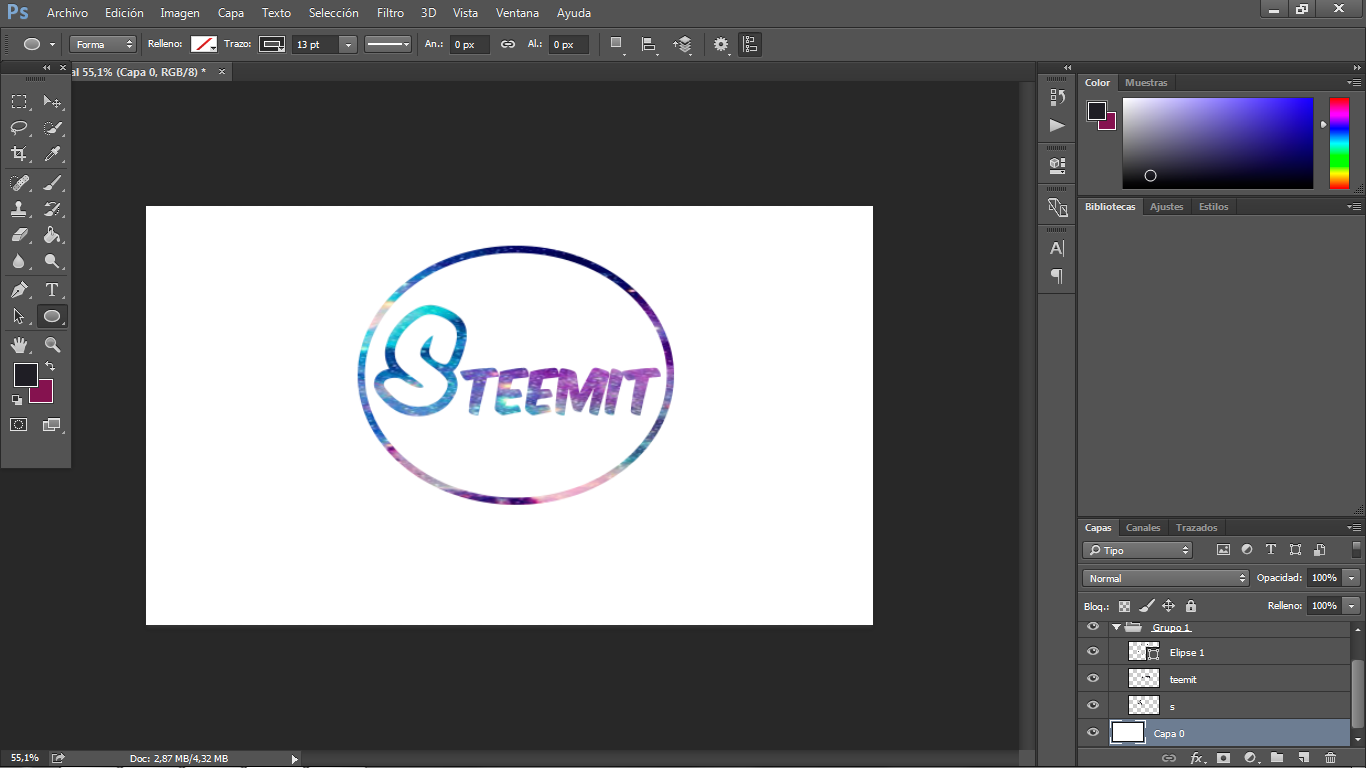This screenshot has height=768, width=1366.
Task: Open the Forma tool mode dropdown
Action: click(x=103, y=44)
